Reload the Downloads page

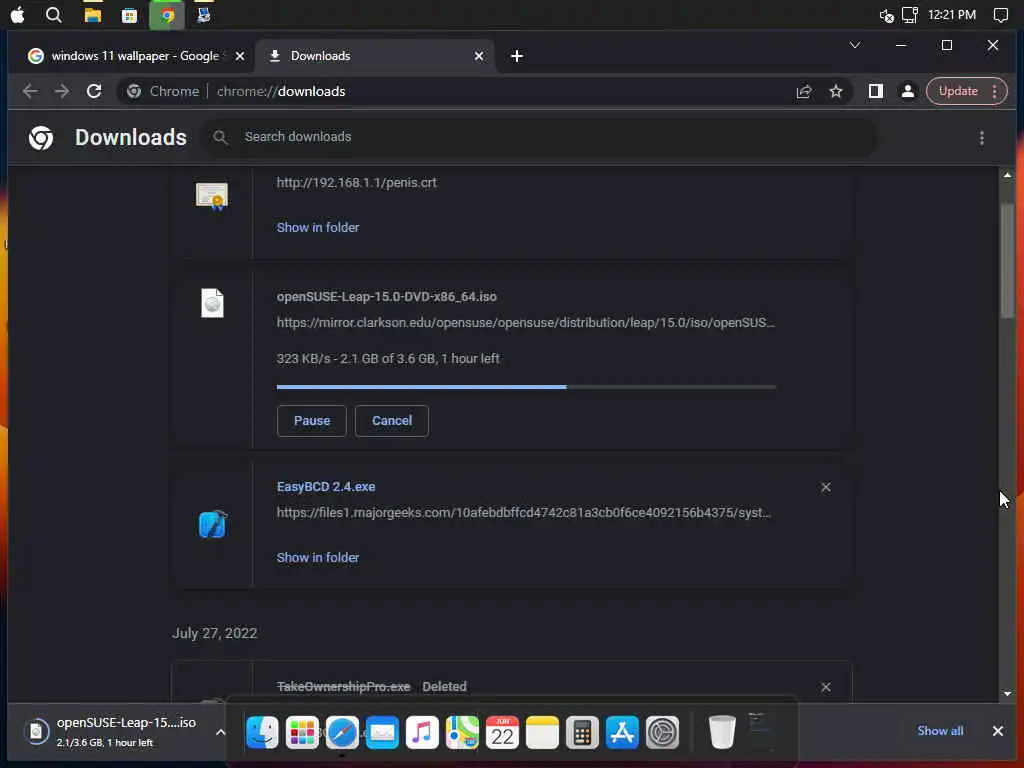pos(94,91)
